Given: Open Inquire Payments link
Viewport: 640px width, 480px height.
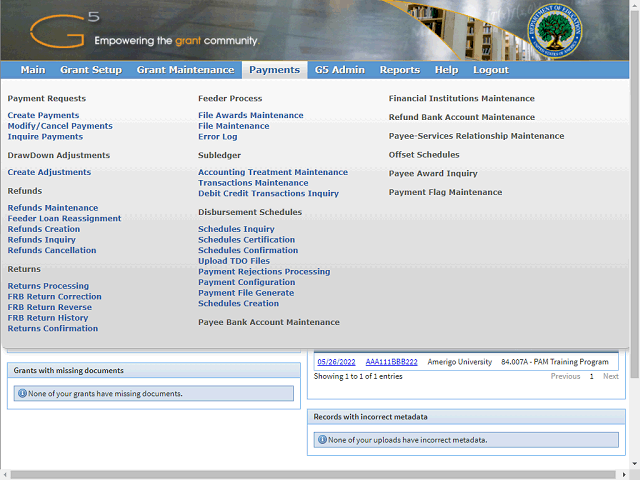Looking at the screenshot, I should point(45,136).
